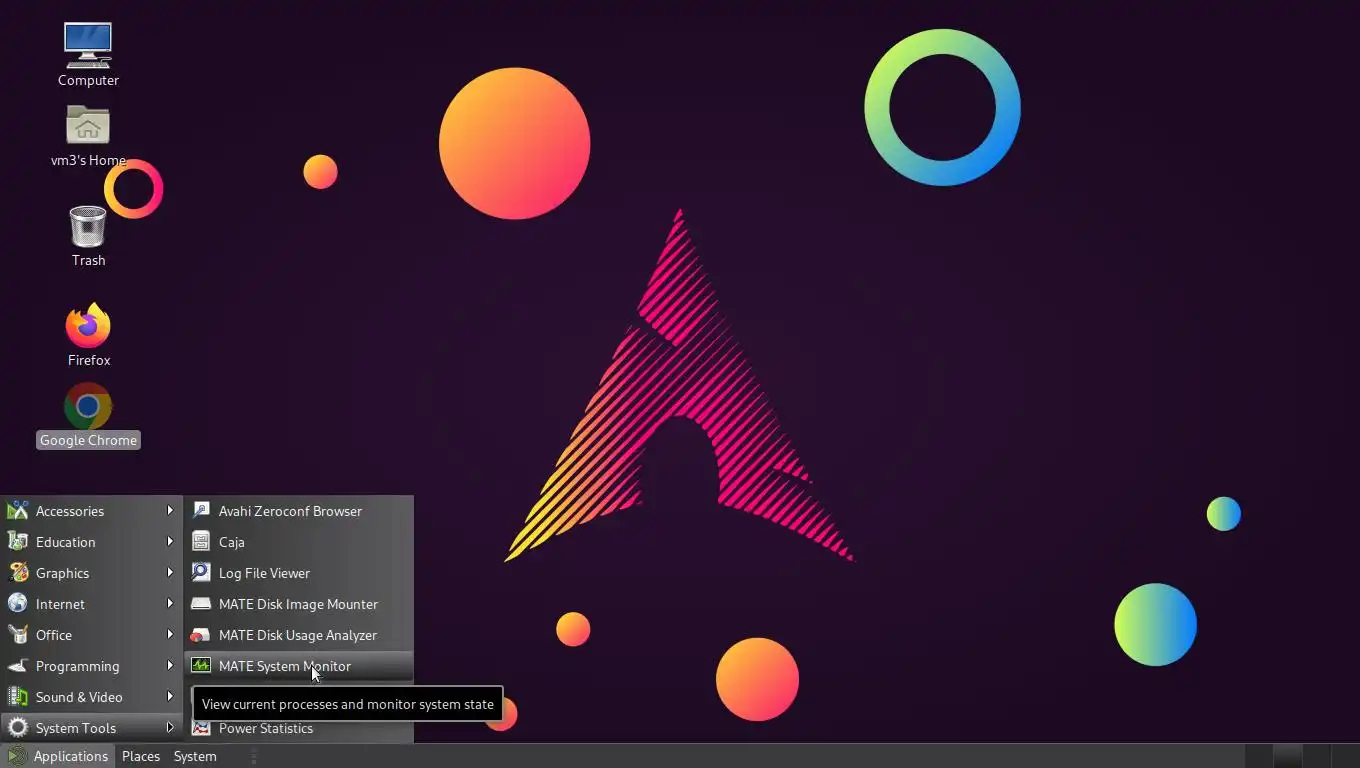
Task: Click the Graphics category palette icon
Action: 17,573
